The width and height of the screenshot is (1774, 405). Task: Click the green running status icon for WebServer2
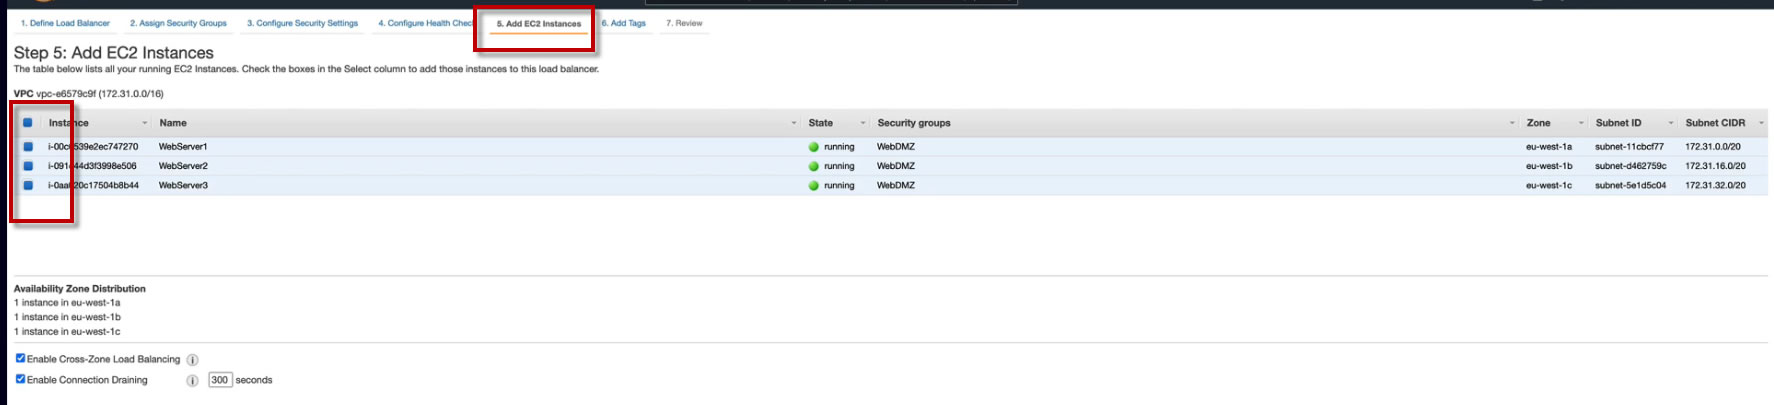[814, 166]
